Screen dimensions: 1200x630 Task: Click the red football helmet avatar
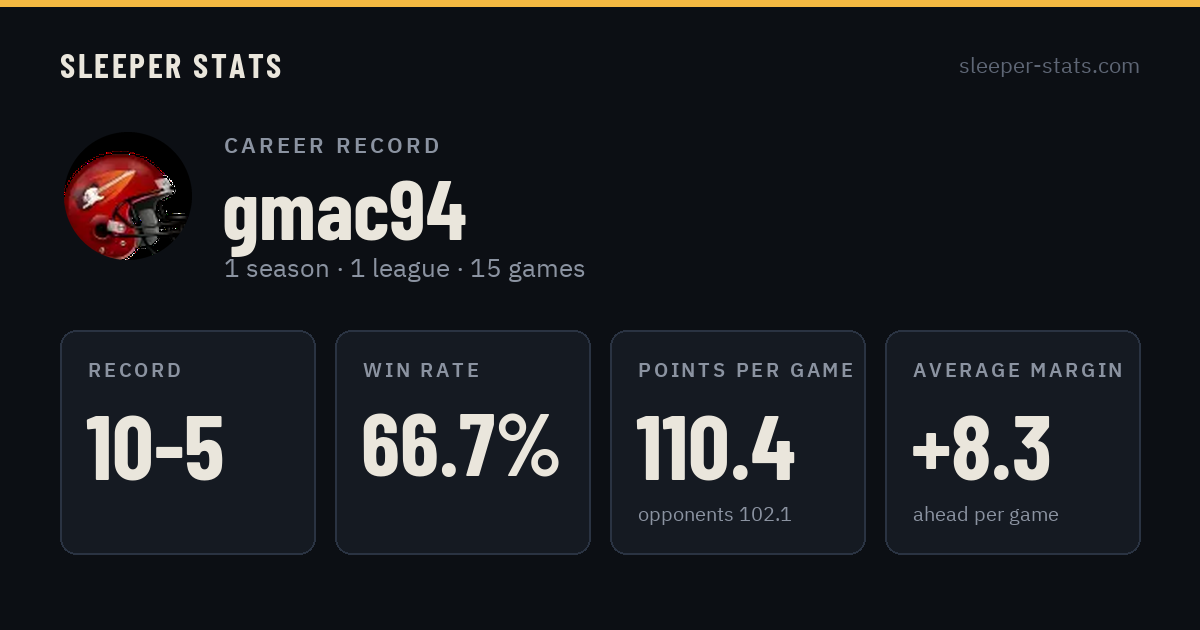(x=126, y=197)
